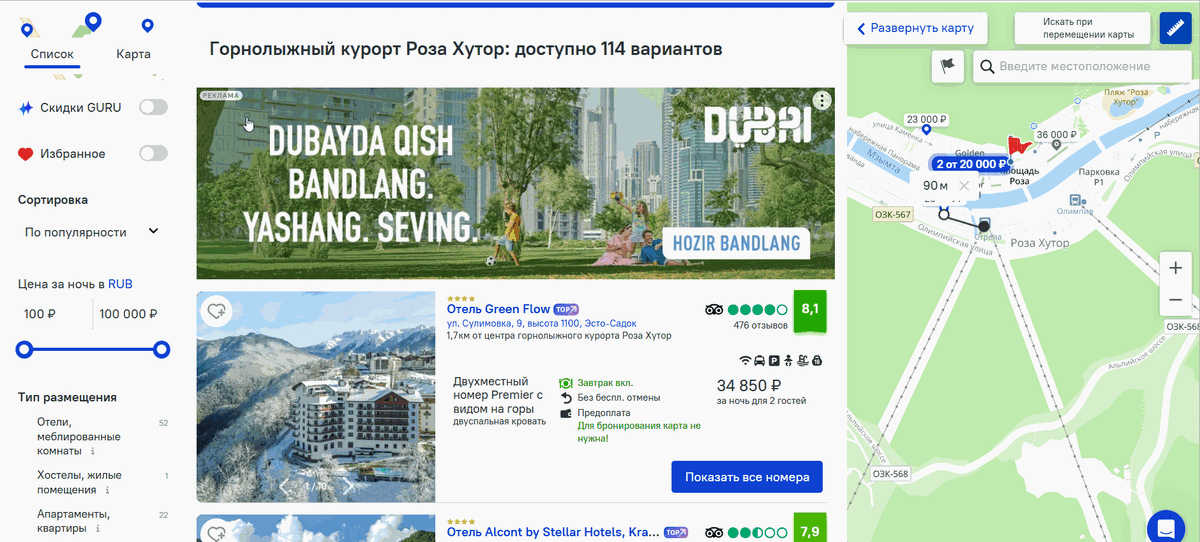Click the right price slider handle

161,350
